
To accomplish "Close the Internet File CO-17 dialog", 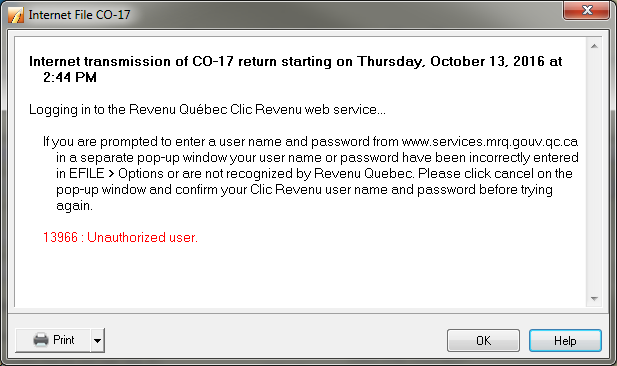I will [586, 10].
